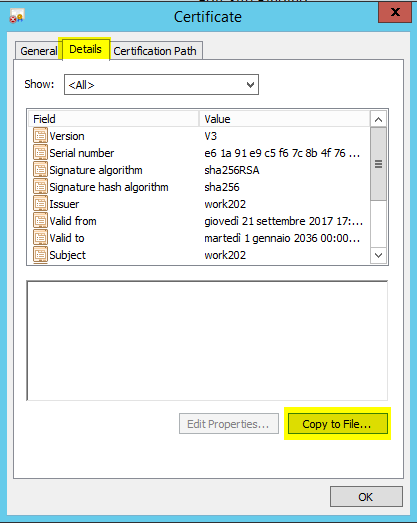
Task: Click the giovedì 21 settembre 2017 value
Action: tap(284, 221)
